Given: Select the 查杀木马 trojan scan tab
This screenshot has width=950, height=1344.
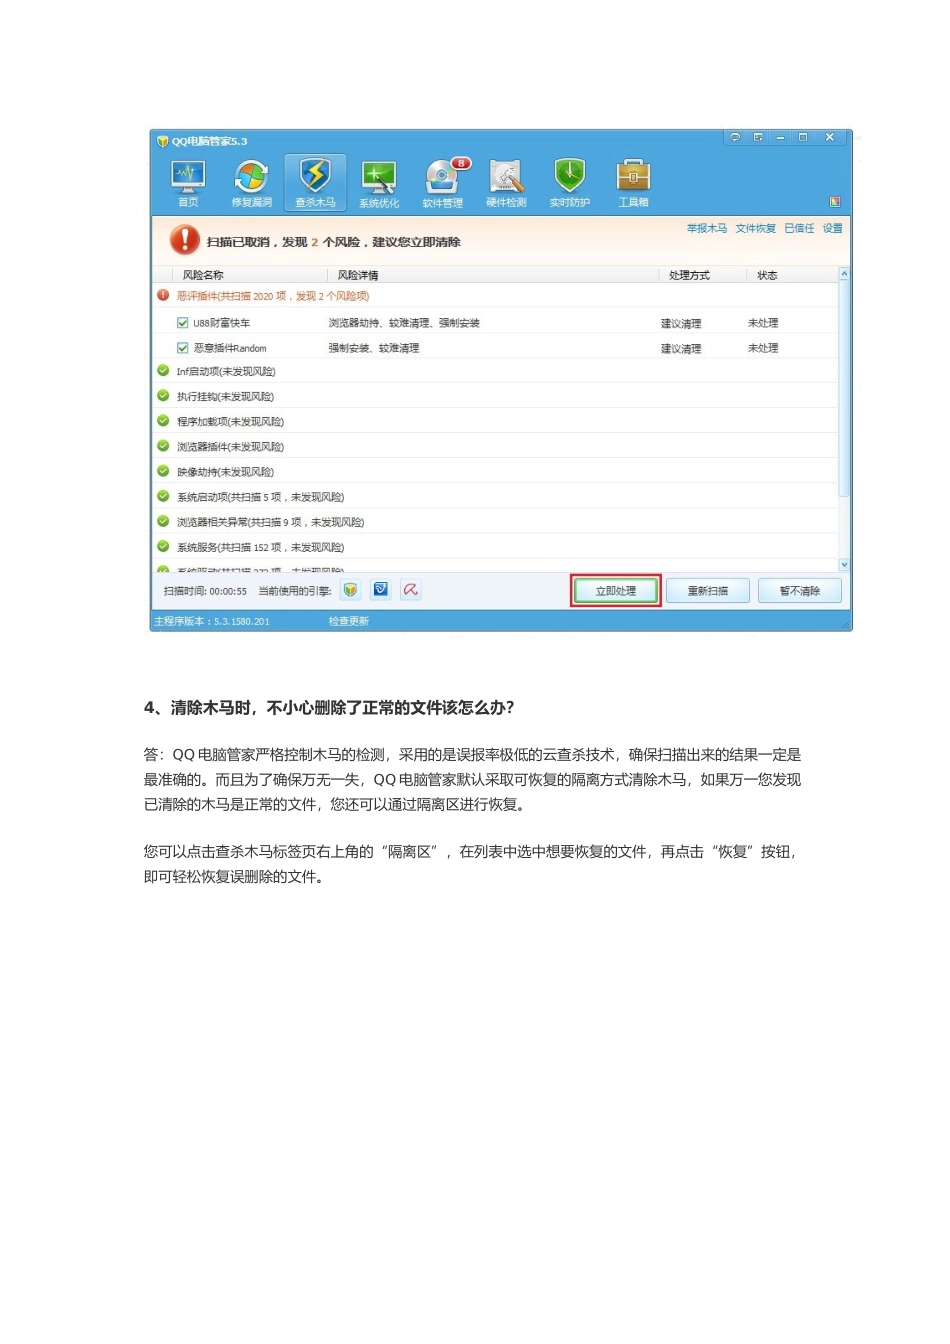Looking at the screenshot, I should point(315,183).
